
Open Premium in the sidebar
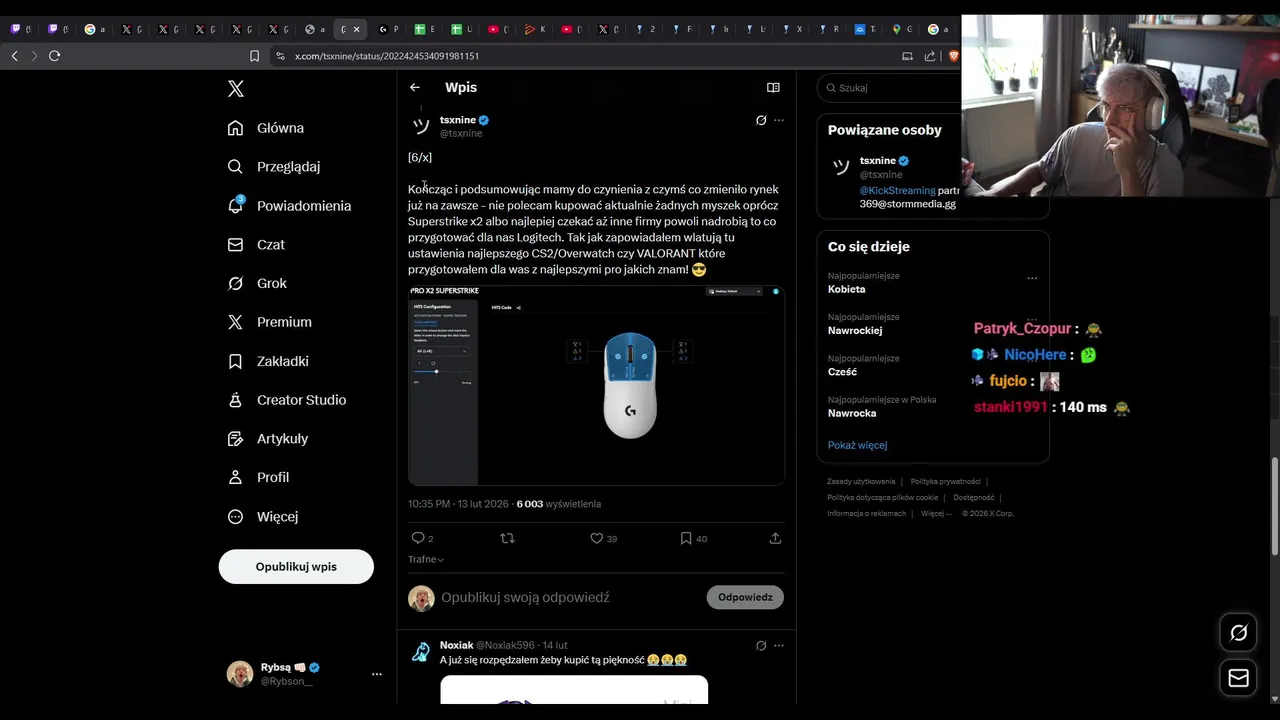pyautogui.click(x=269, y=322)
